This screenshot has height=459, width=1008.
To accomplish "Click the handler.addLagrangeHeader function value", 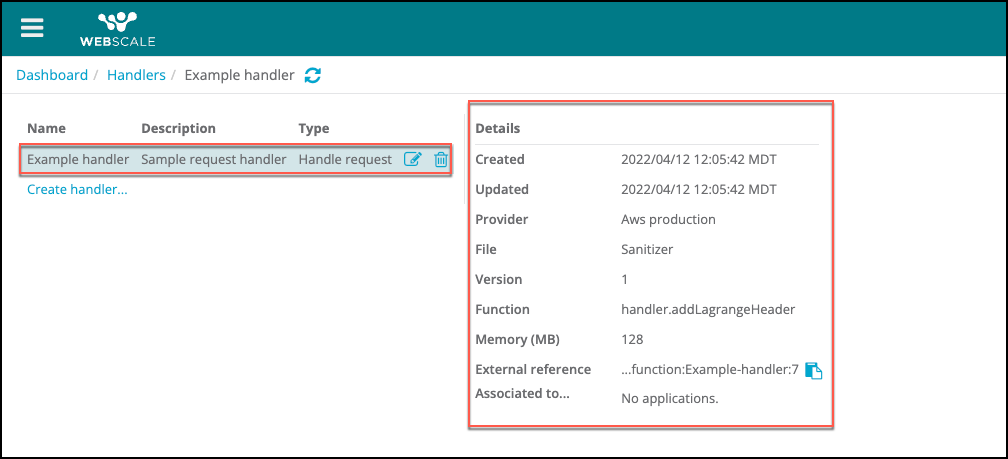I will click(708, 309).
